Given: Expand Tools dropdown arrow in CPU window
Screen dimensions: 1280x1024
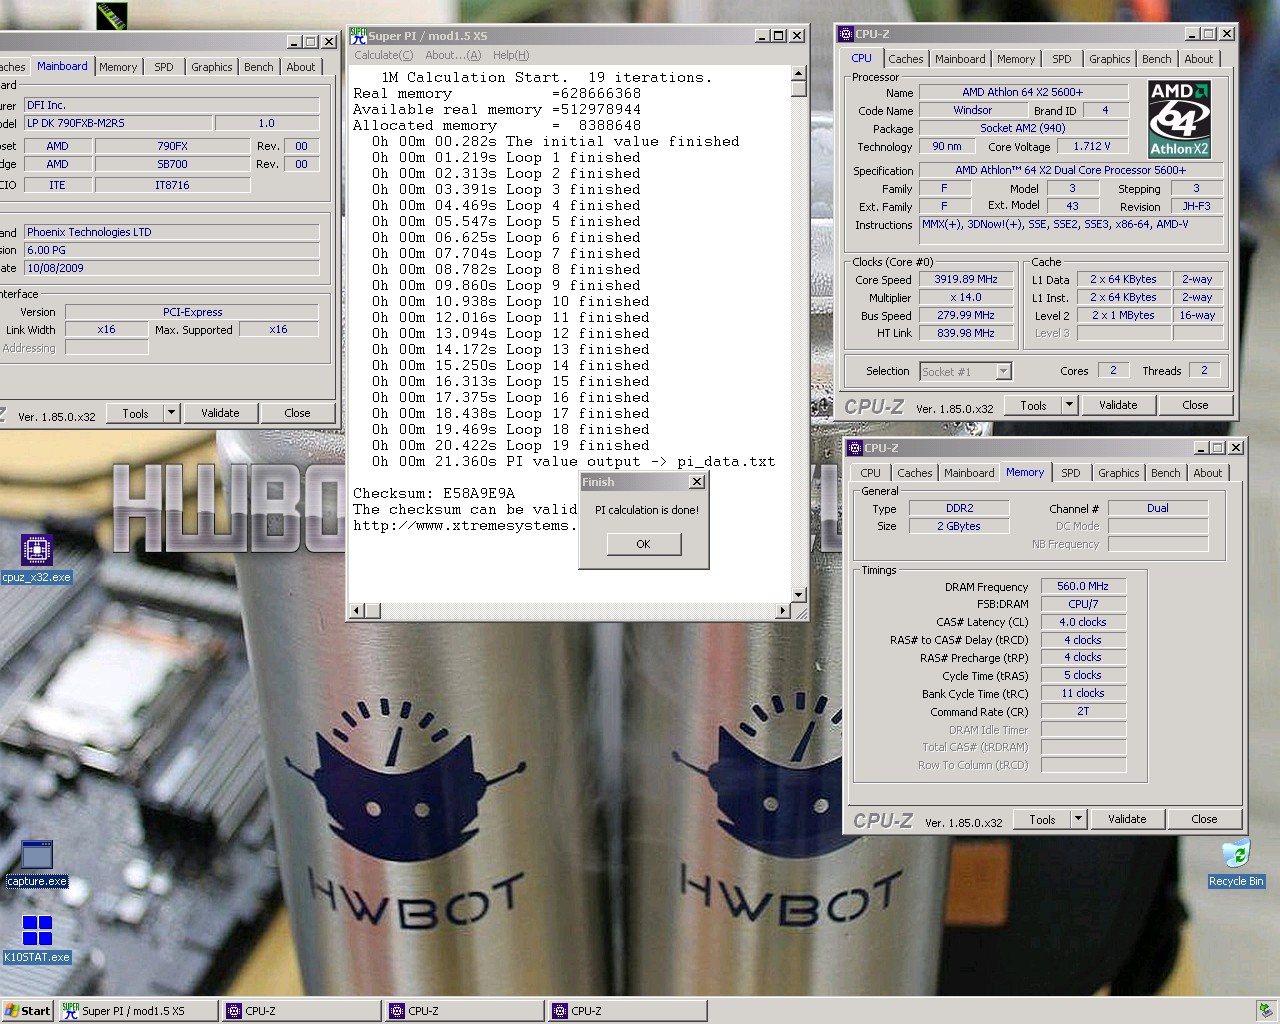Looking at the screenshot, I should point(1070,405).
